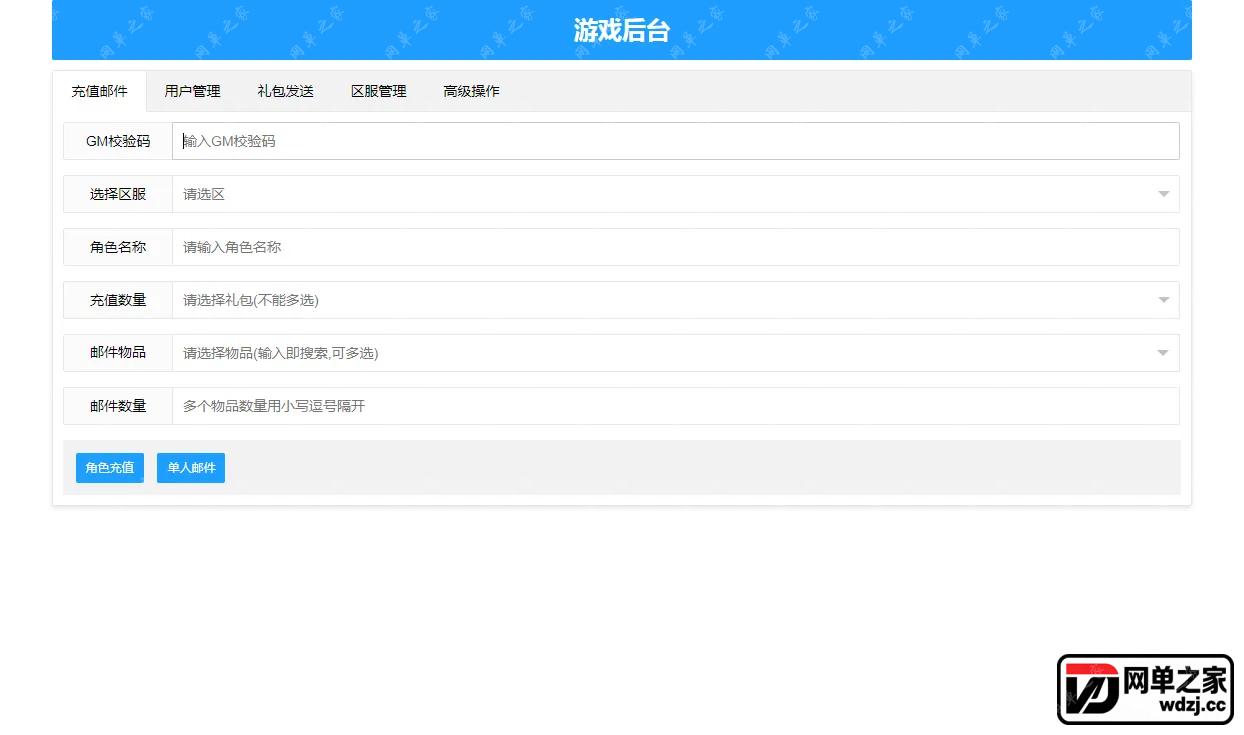Expand the 选择区服 dropdown
Viewport: 1244px width, 735px height.
tap(676, 194)
